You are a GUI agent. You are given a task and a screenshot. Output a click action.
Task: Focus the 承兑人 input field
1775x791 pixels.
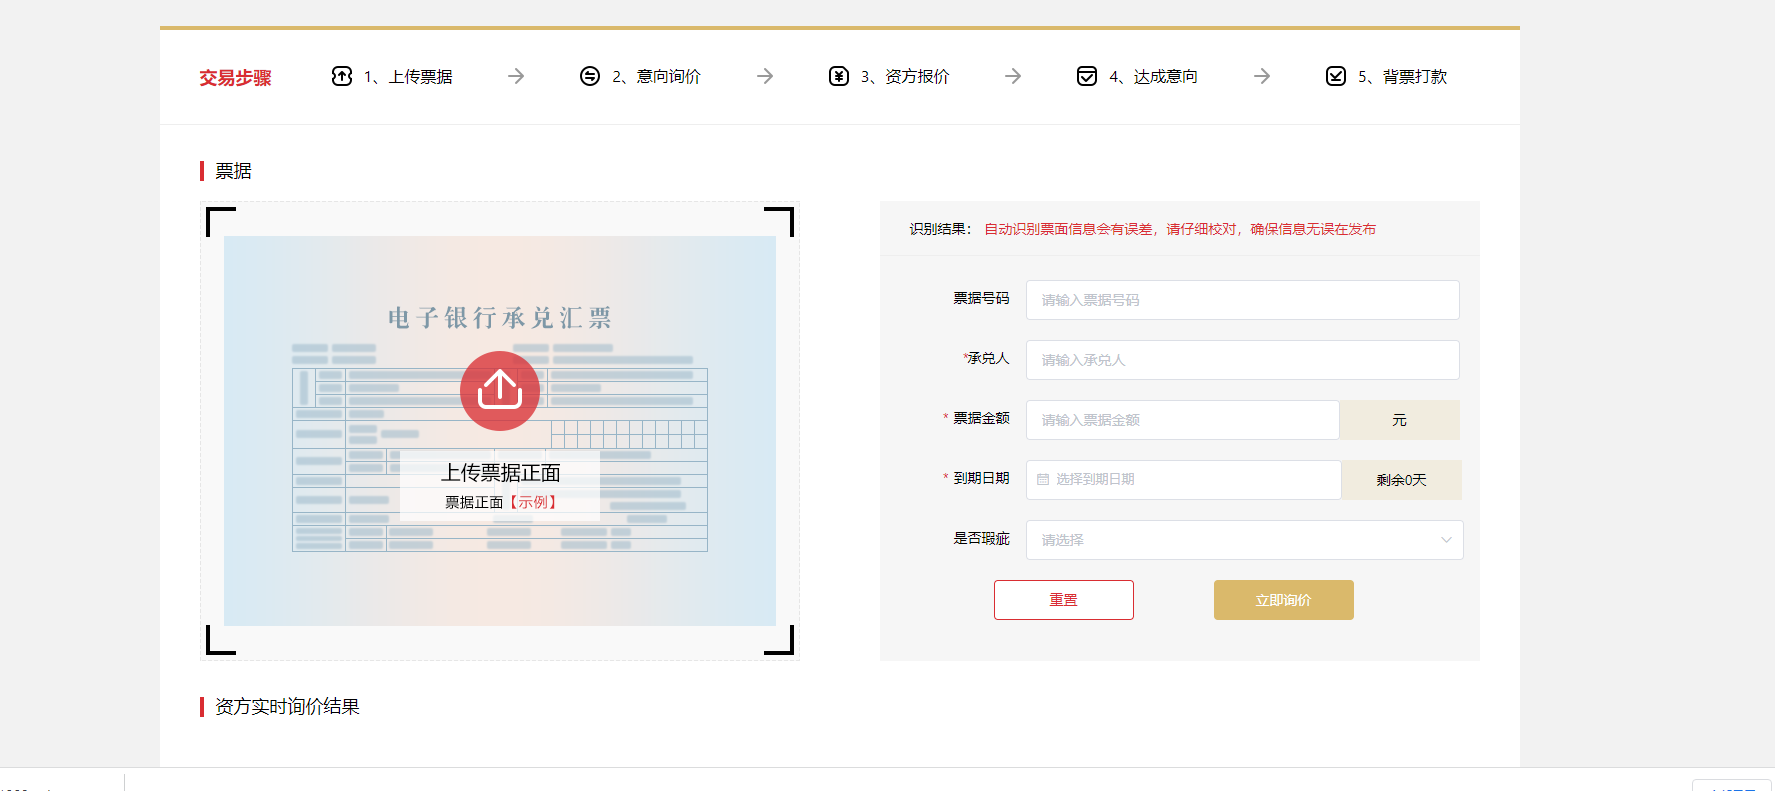[x=1243, y=360]
